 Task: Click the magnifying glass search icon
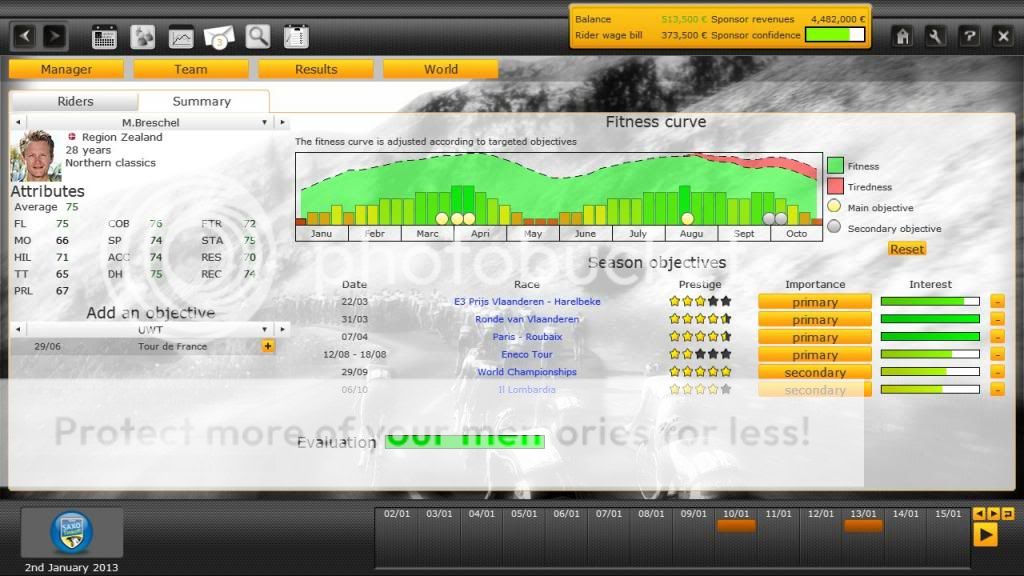[258, 37]
